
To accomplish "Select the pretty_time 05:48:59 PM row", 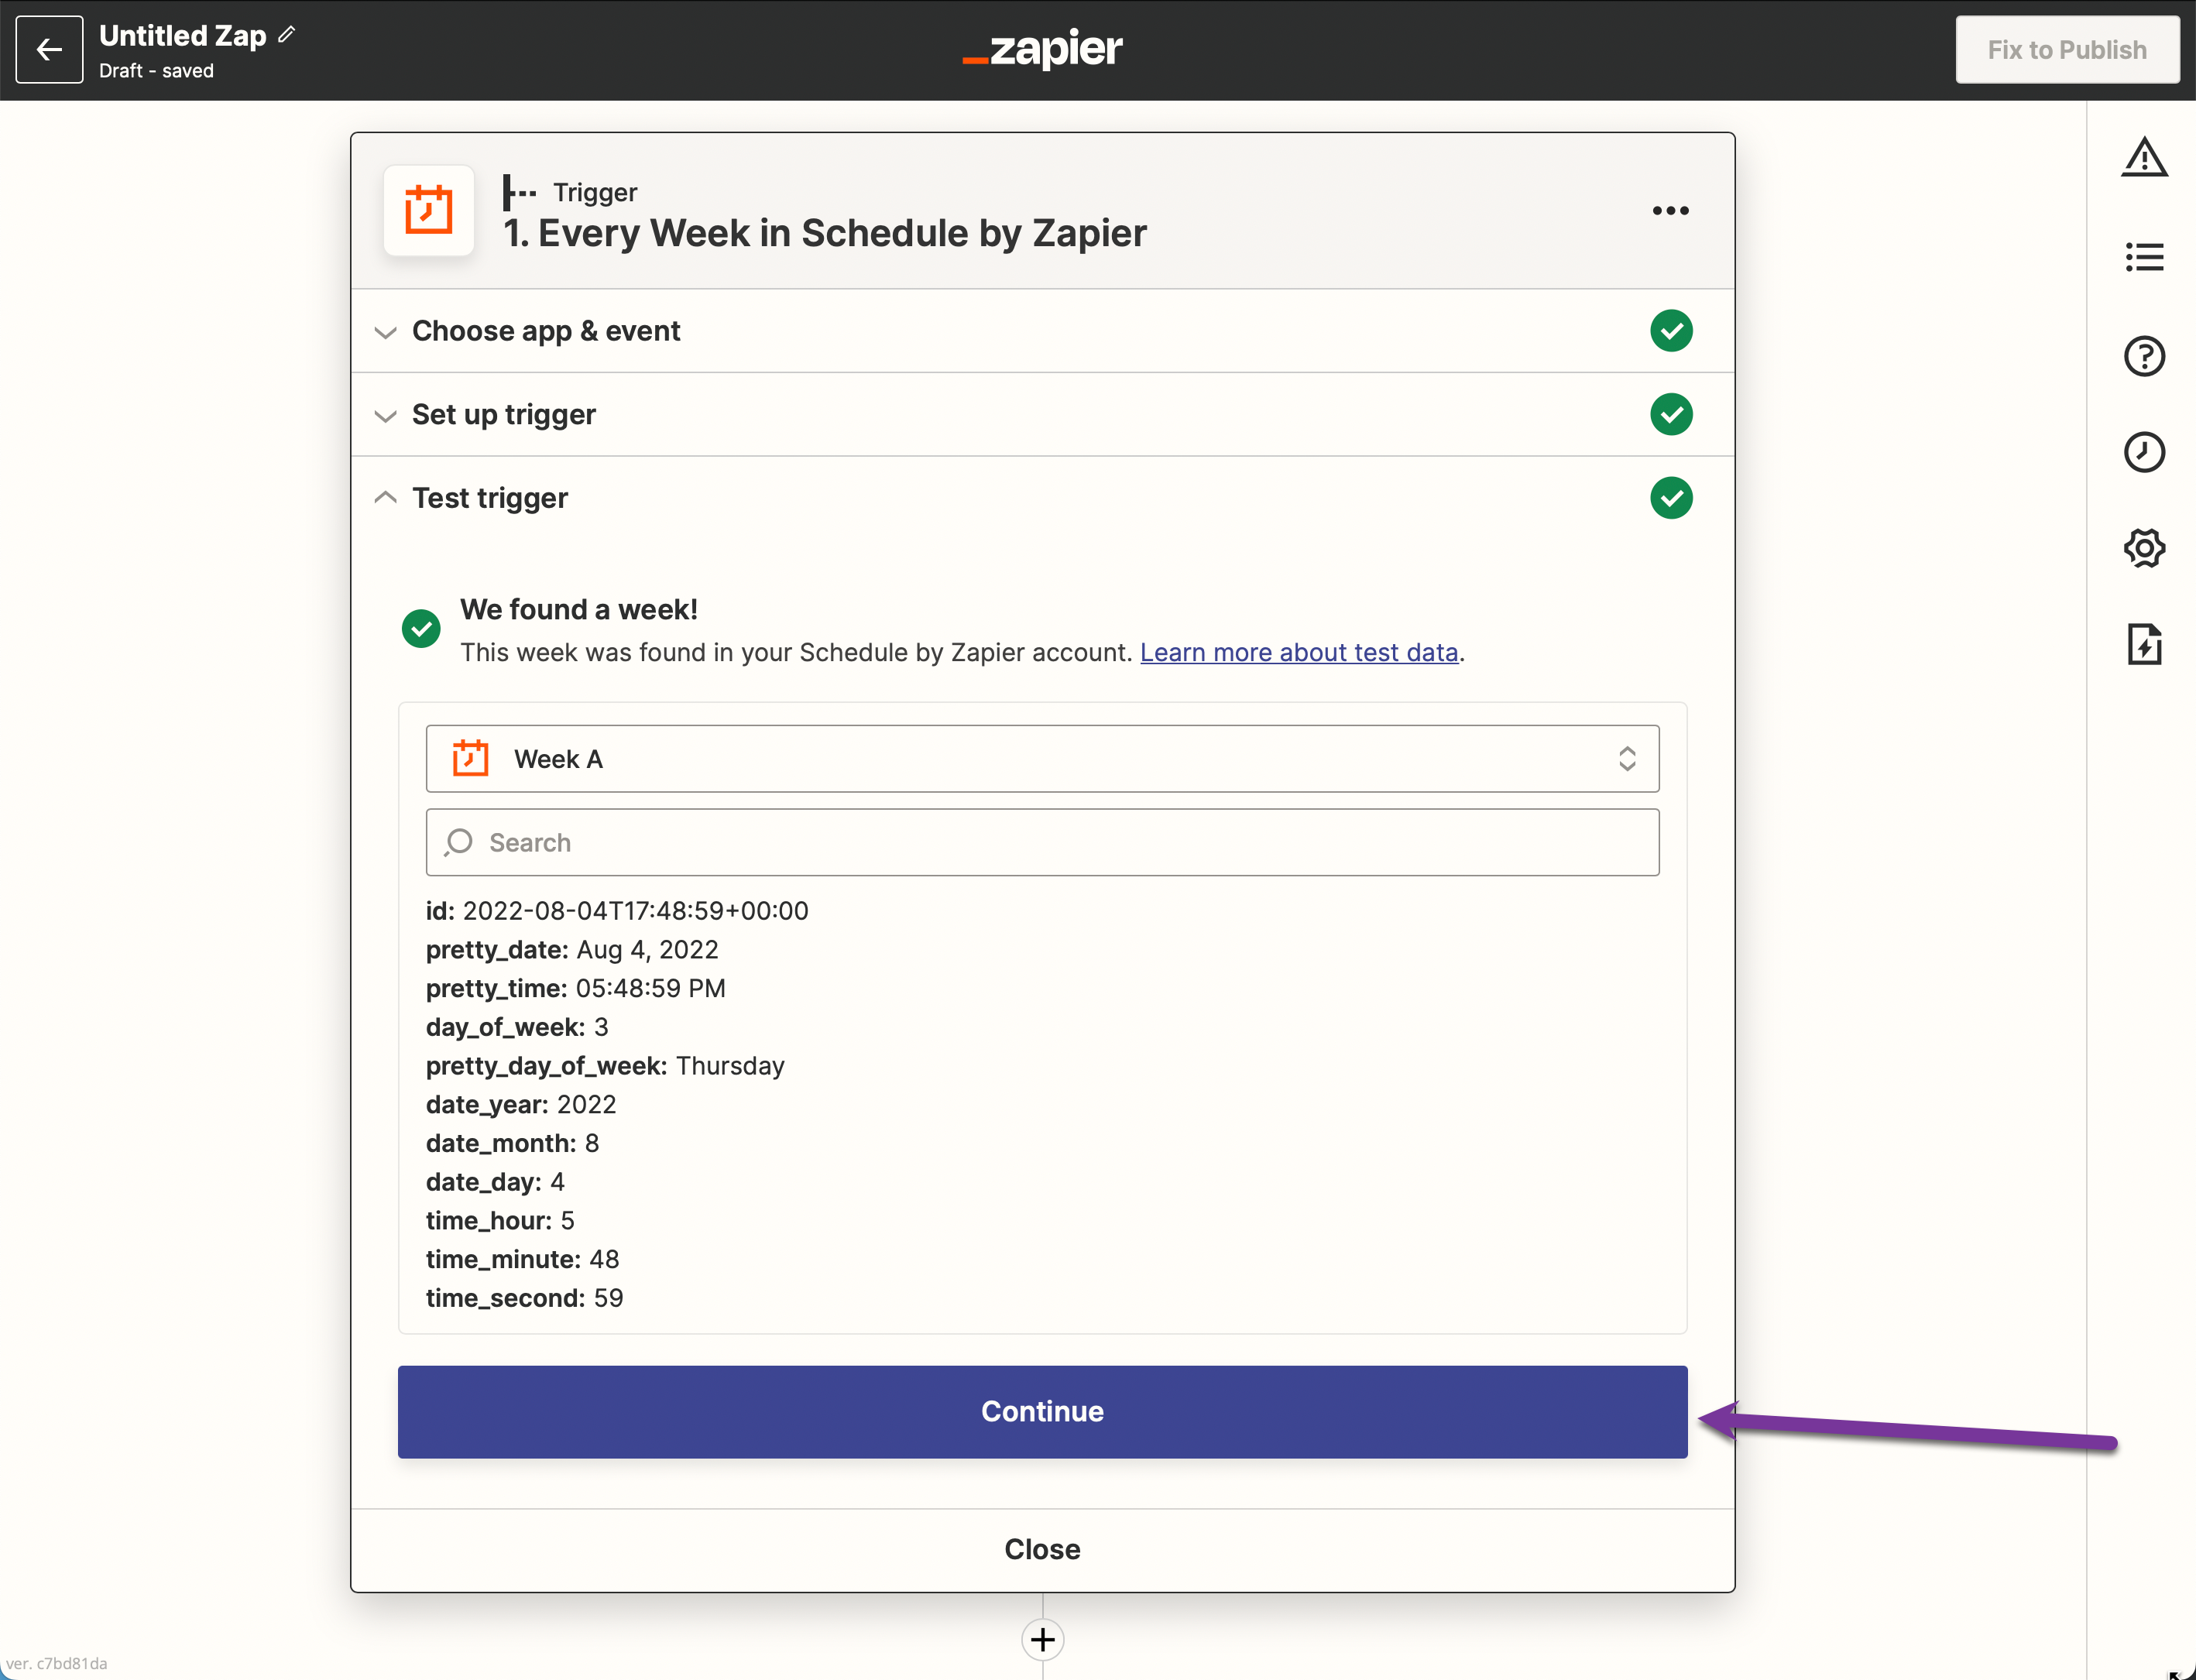I will [x=576, y=988].
